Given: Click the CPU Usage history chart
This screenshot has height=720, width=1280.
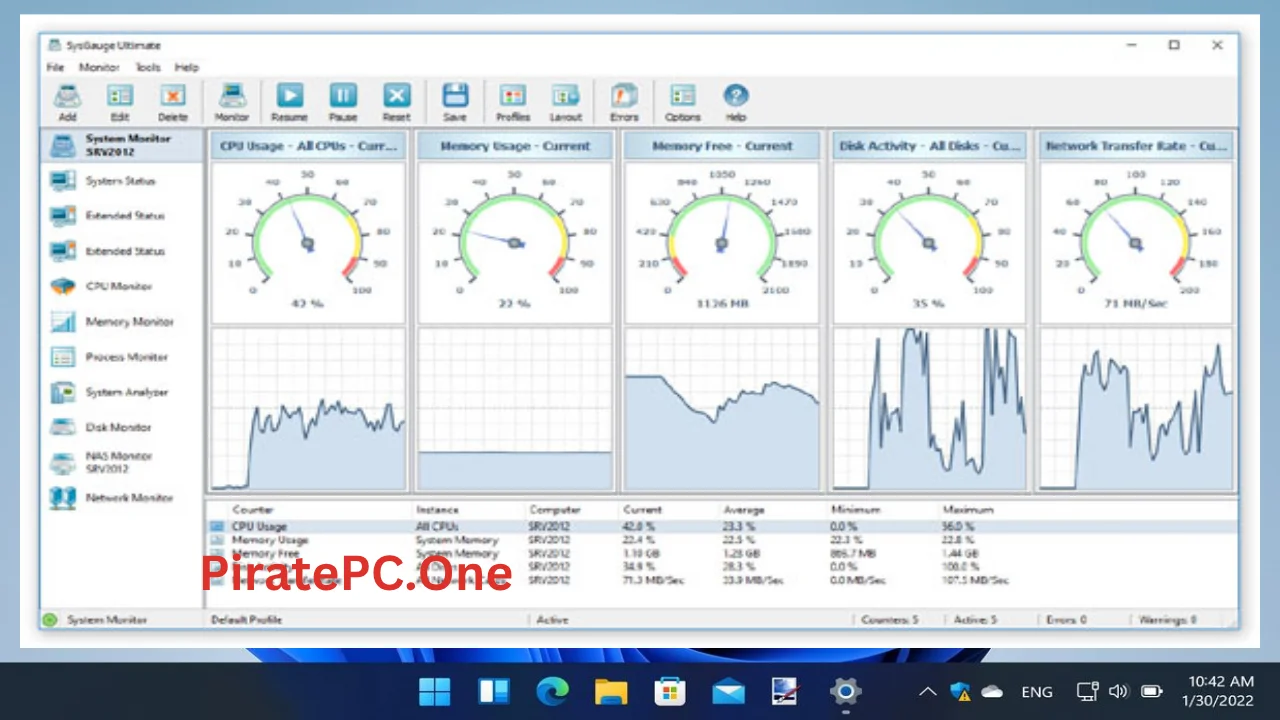Looking at the screenshot, I should [307, 408].
